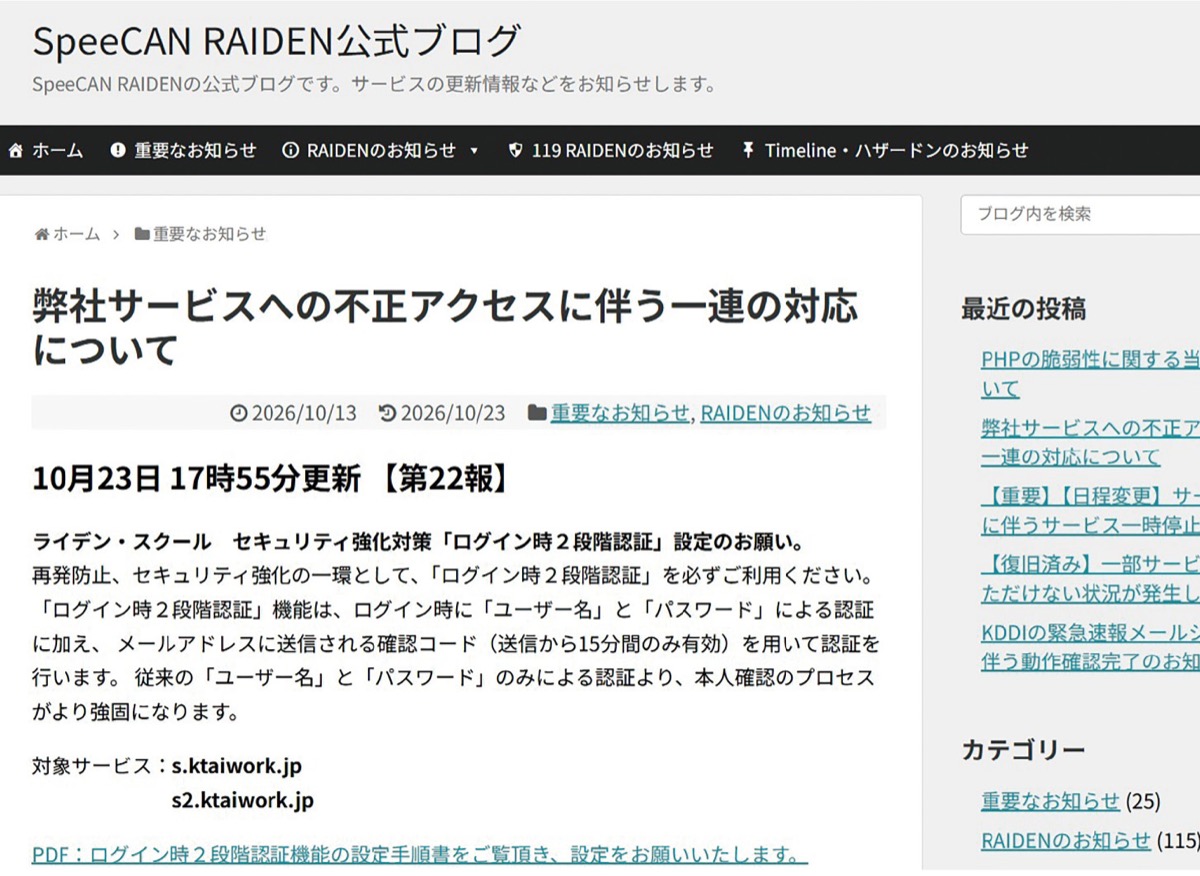Viewport: 1200px width, 876px height.
Task: Open recent post 【復旧済み】一部サービ
Action: tap(1090, 579)
